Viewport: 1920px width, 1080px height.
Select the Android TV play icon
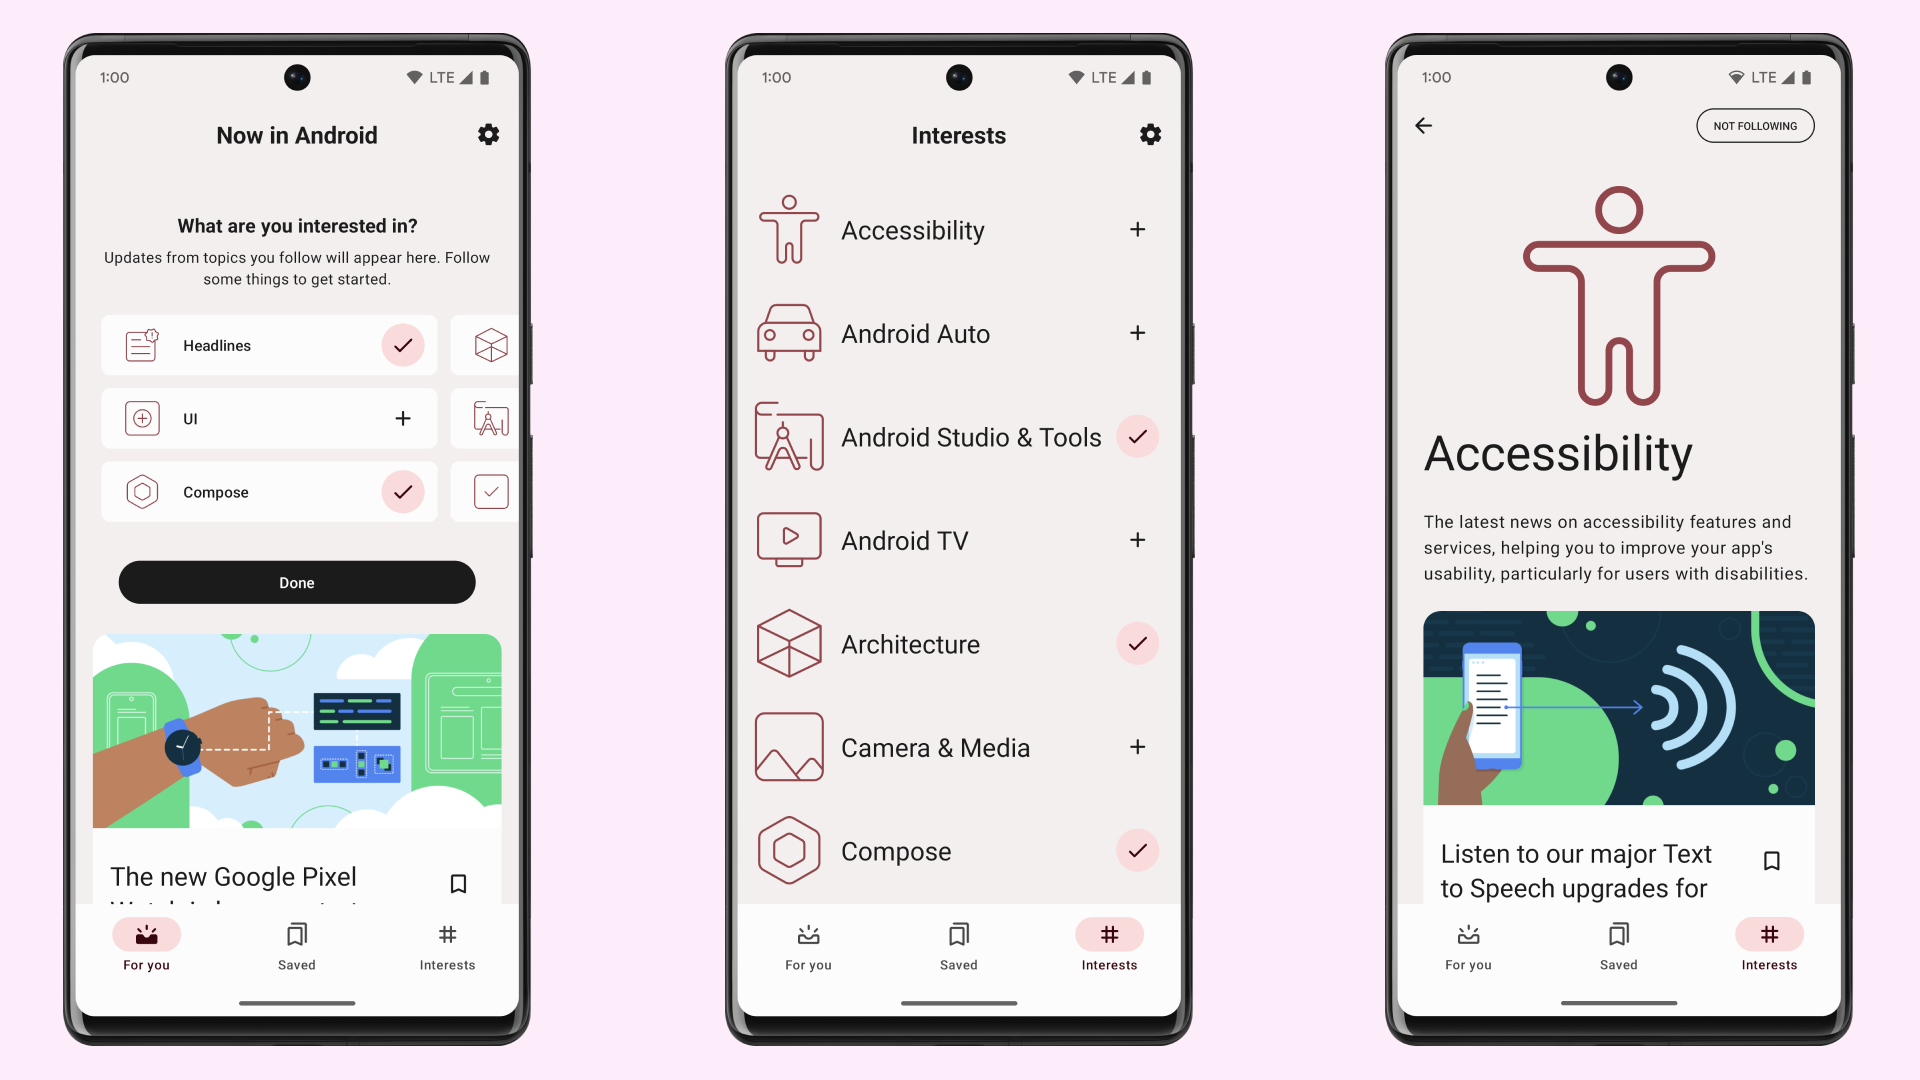(x=789, y=539)
